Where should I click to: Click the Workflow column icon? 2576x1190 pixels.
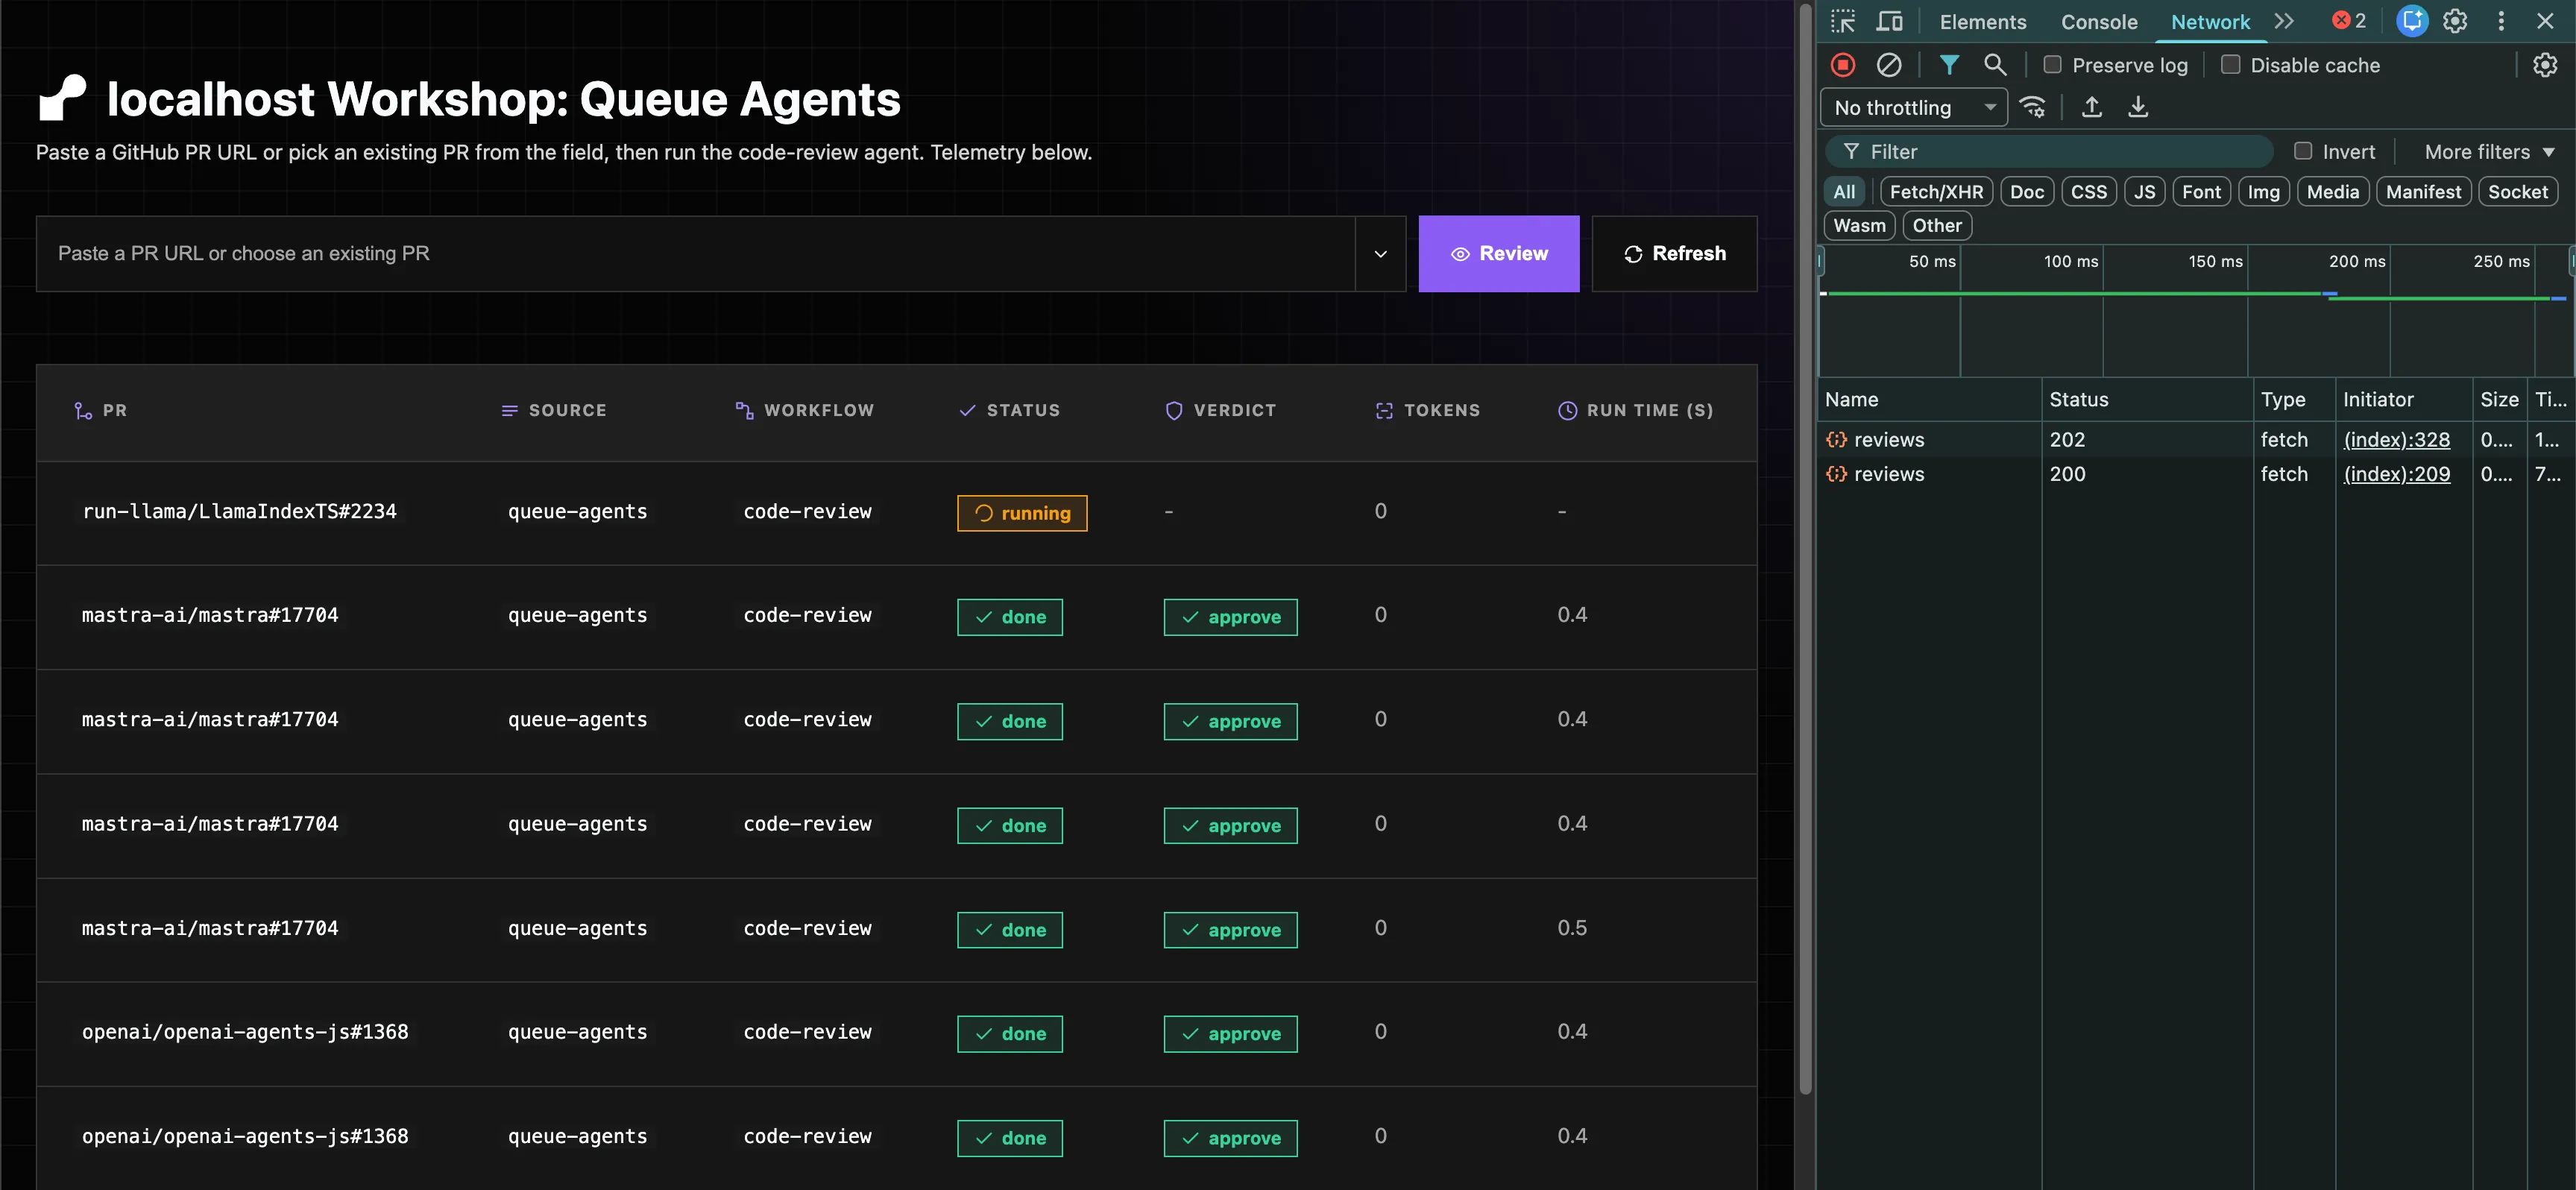[744, 411]
